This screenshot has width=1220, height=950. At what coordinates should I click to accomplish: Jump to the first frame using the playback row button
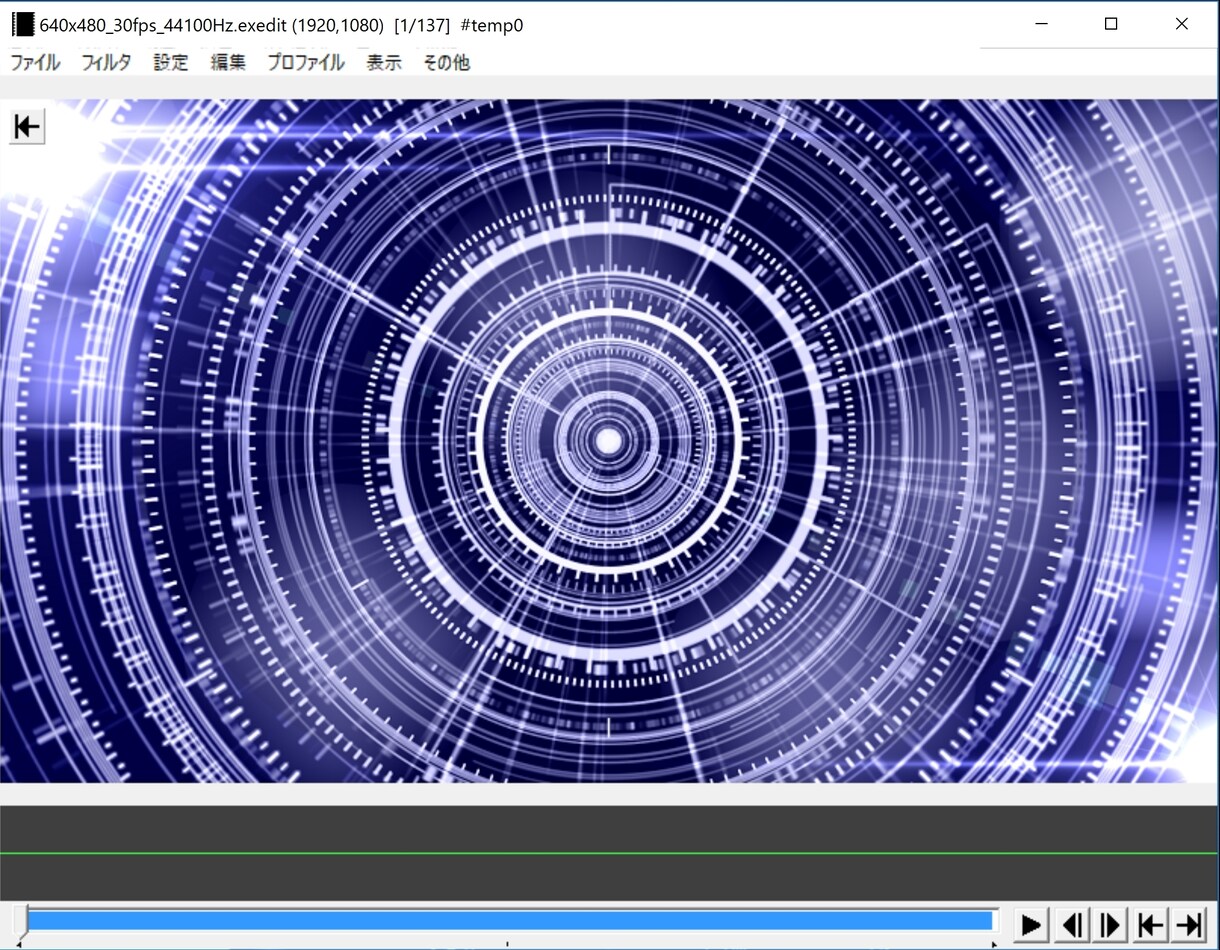(1151, 924)
